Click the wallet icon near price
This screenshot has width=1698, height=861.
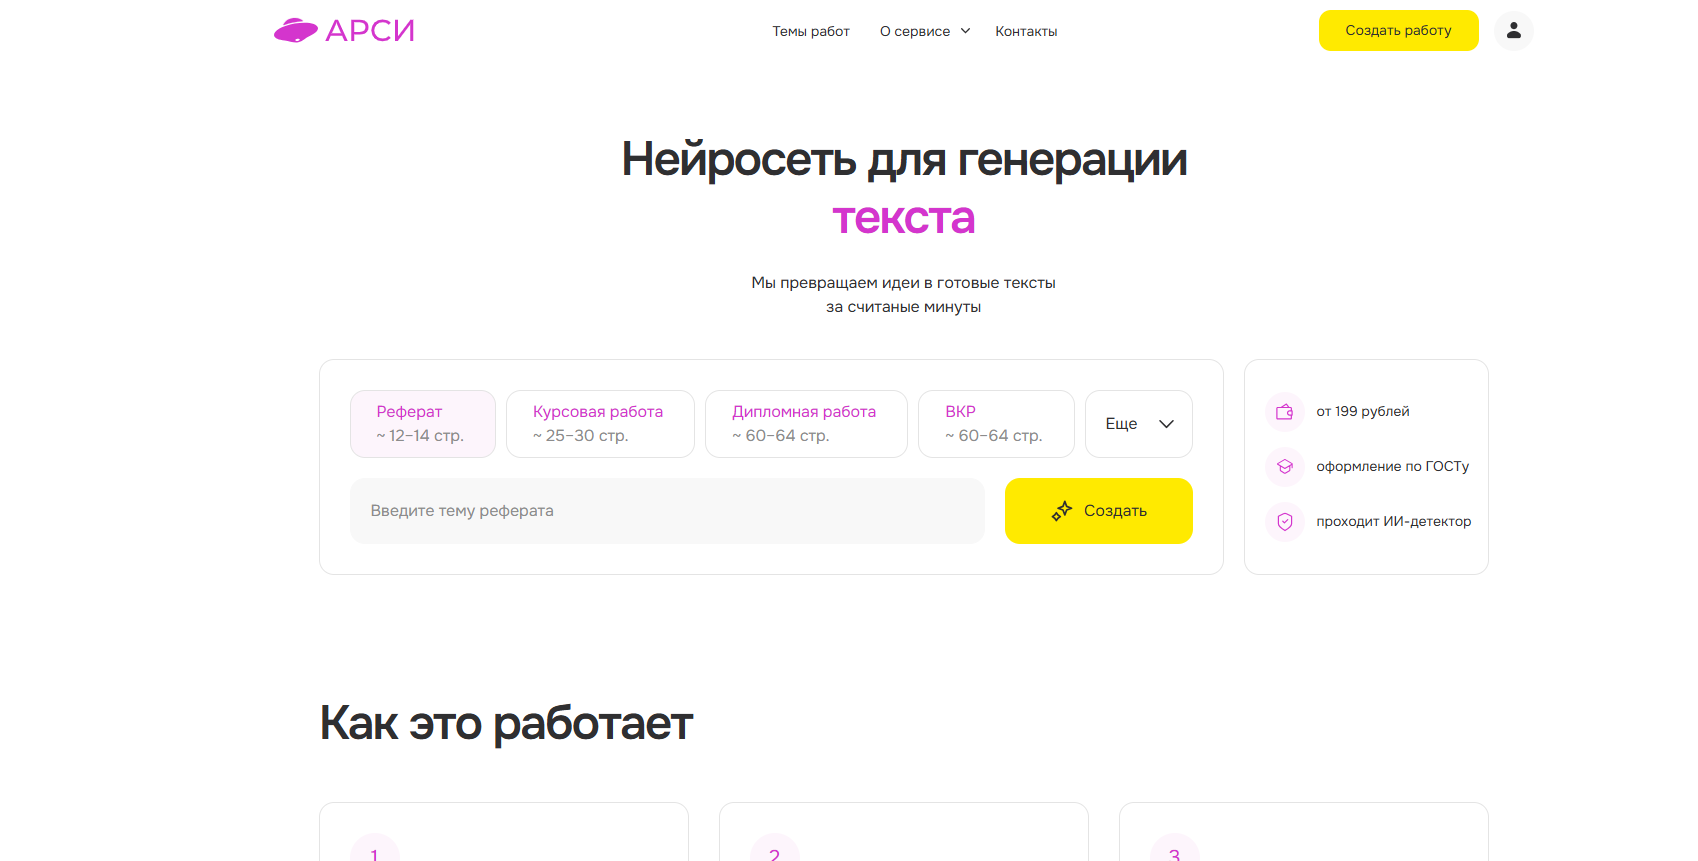coord(1285,412)
